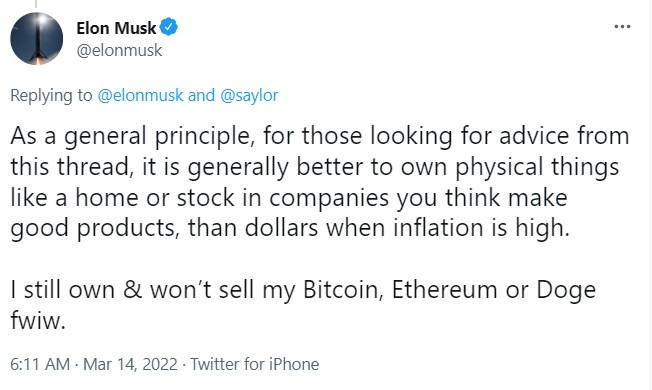Click the word 'and' between the reply mentions
652x390 pixels.
click(201, 95)
